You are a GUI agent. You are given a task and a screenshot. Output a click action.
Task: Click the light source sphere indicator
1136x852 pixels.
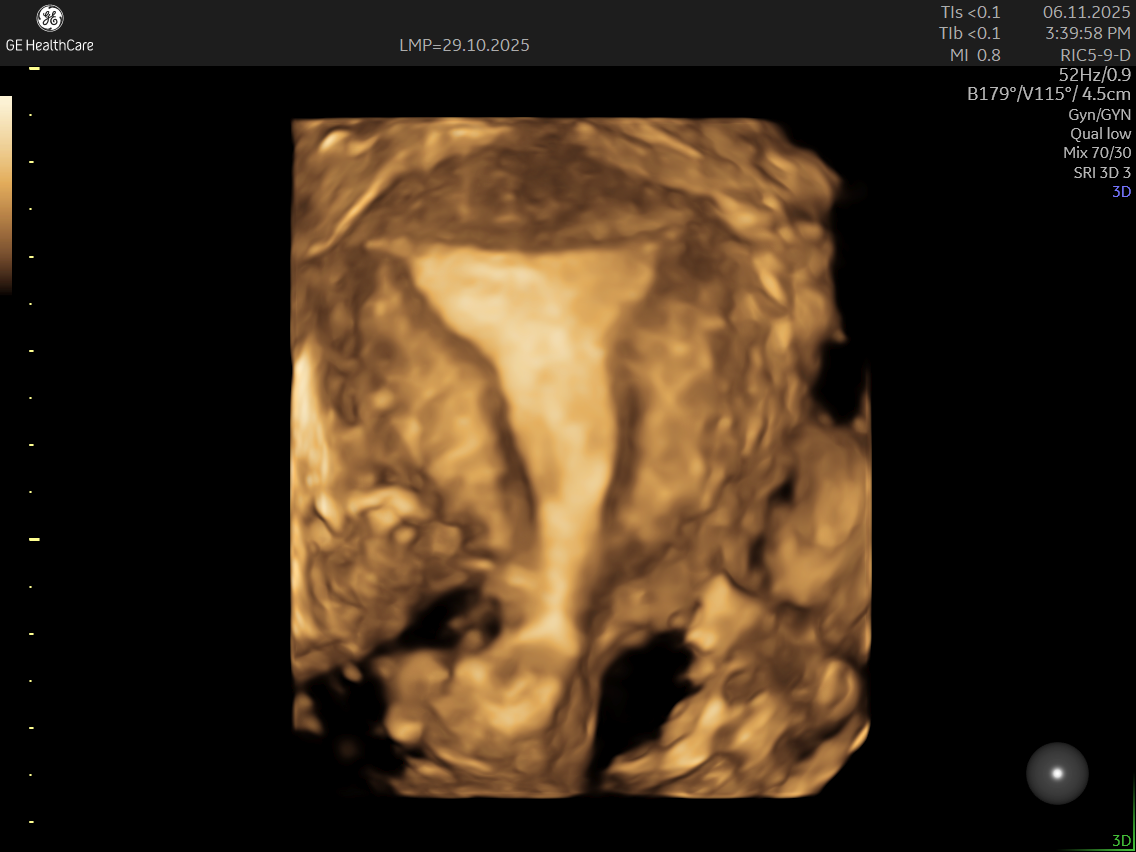(1057, 773)
